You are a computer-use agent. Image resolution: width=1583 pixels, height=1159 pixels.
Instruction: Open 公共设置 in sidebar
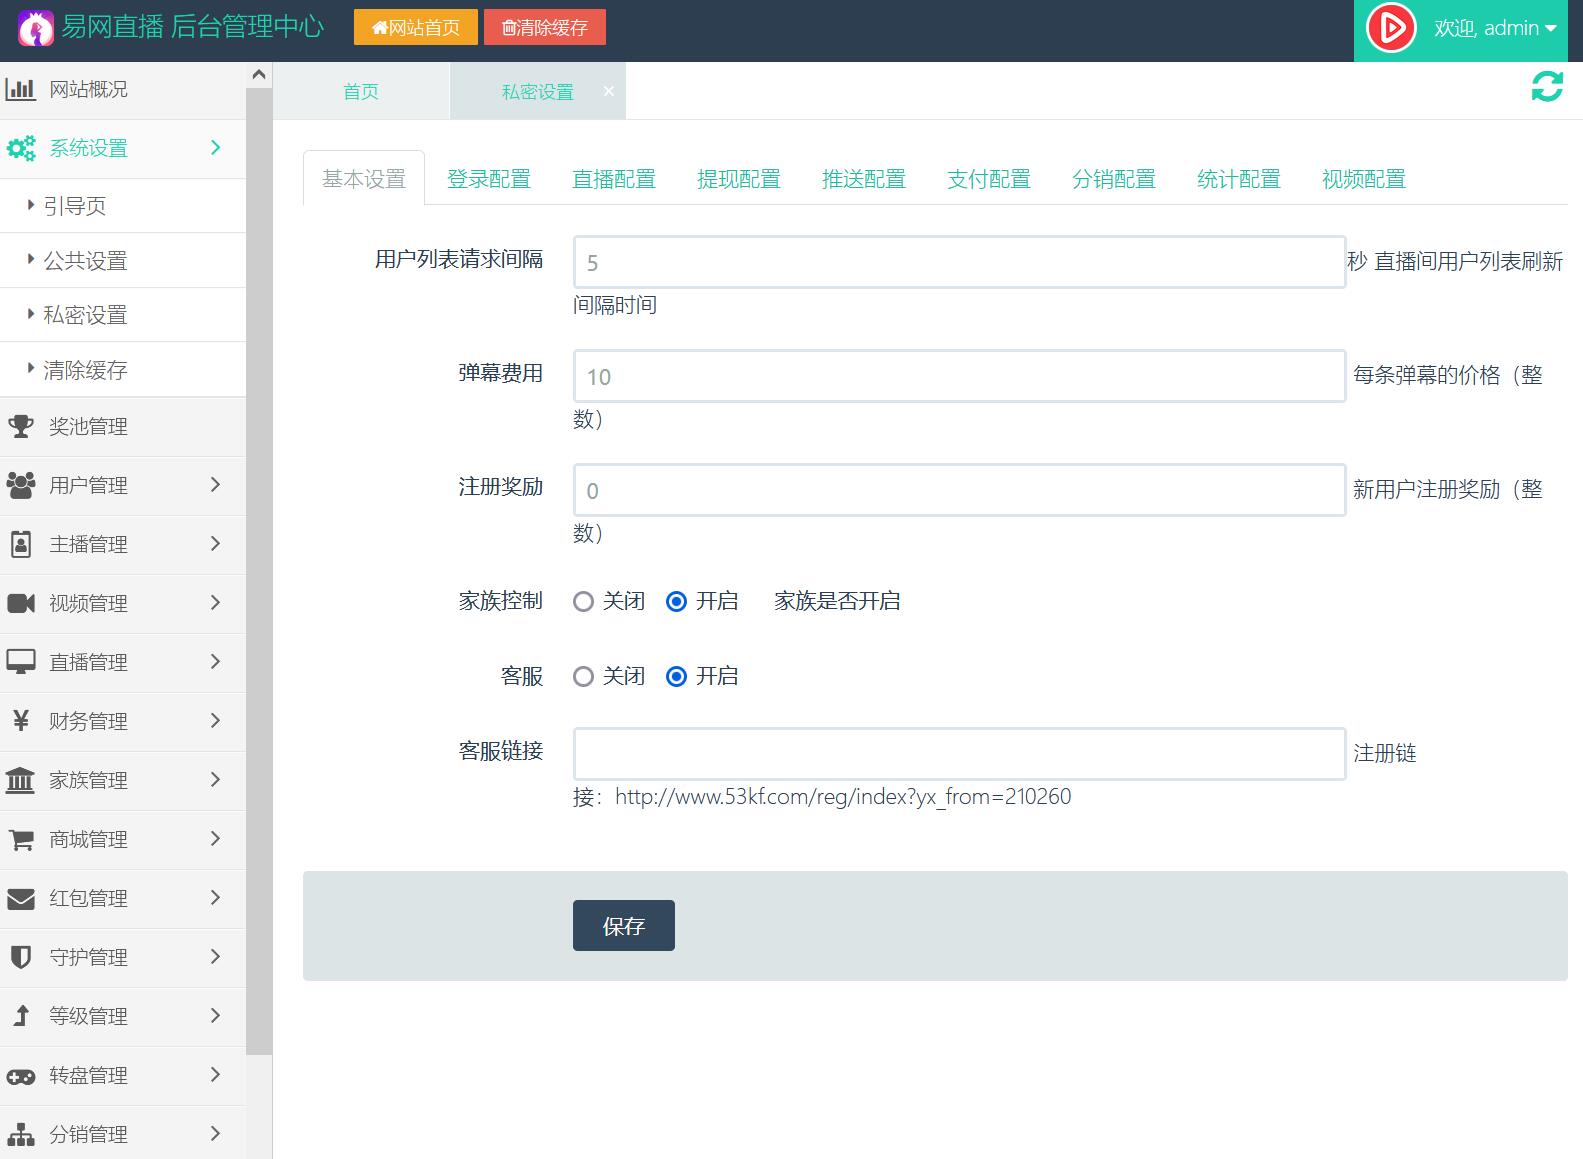[122, 261]
